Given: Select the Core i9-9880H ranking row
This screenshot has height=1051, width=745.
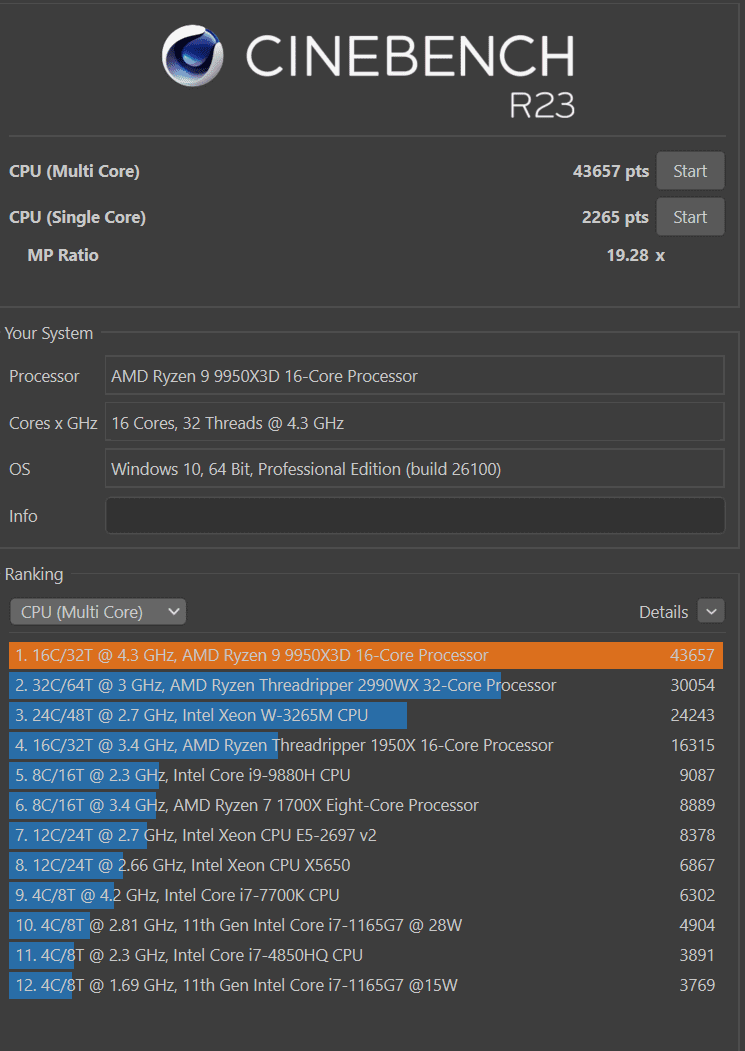Looking at the screenshot, I should click(x=365, y=776).
